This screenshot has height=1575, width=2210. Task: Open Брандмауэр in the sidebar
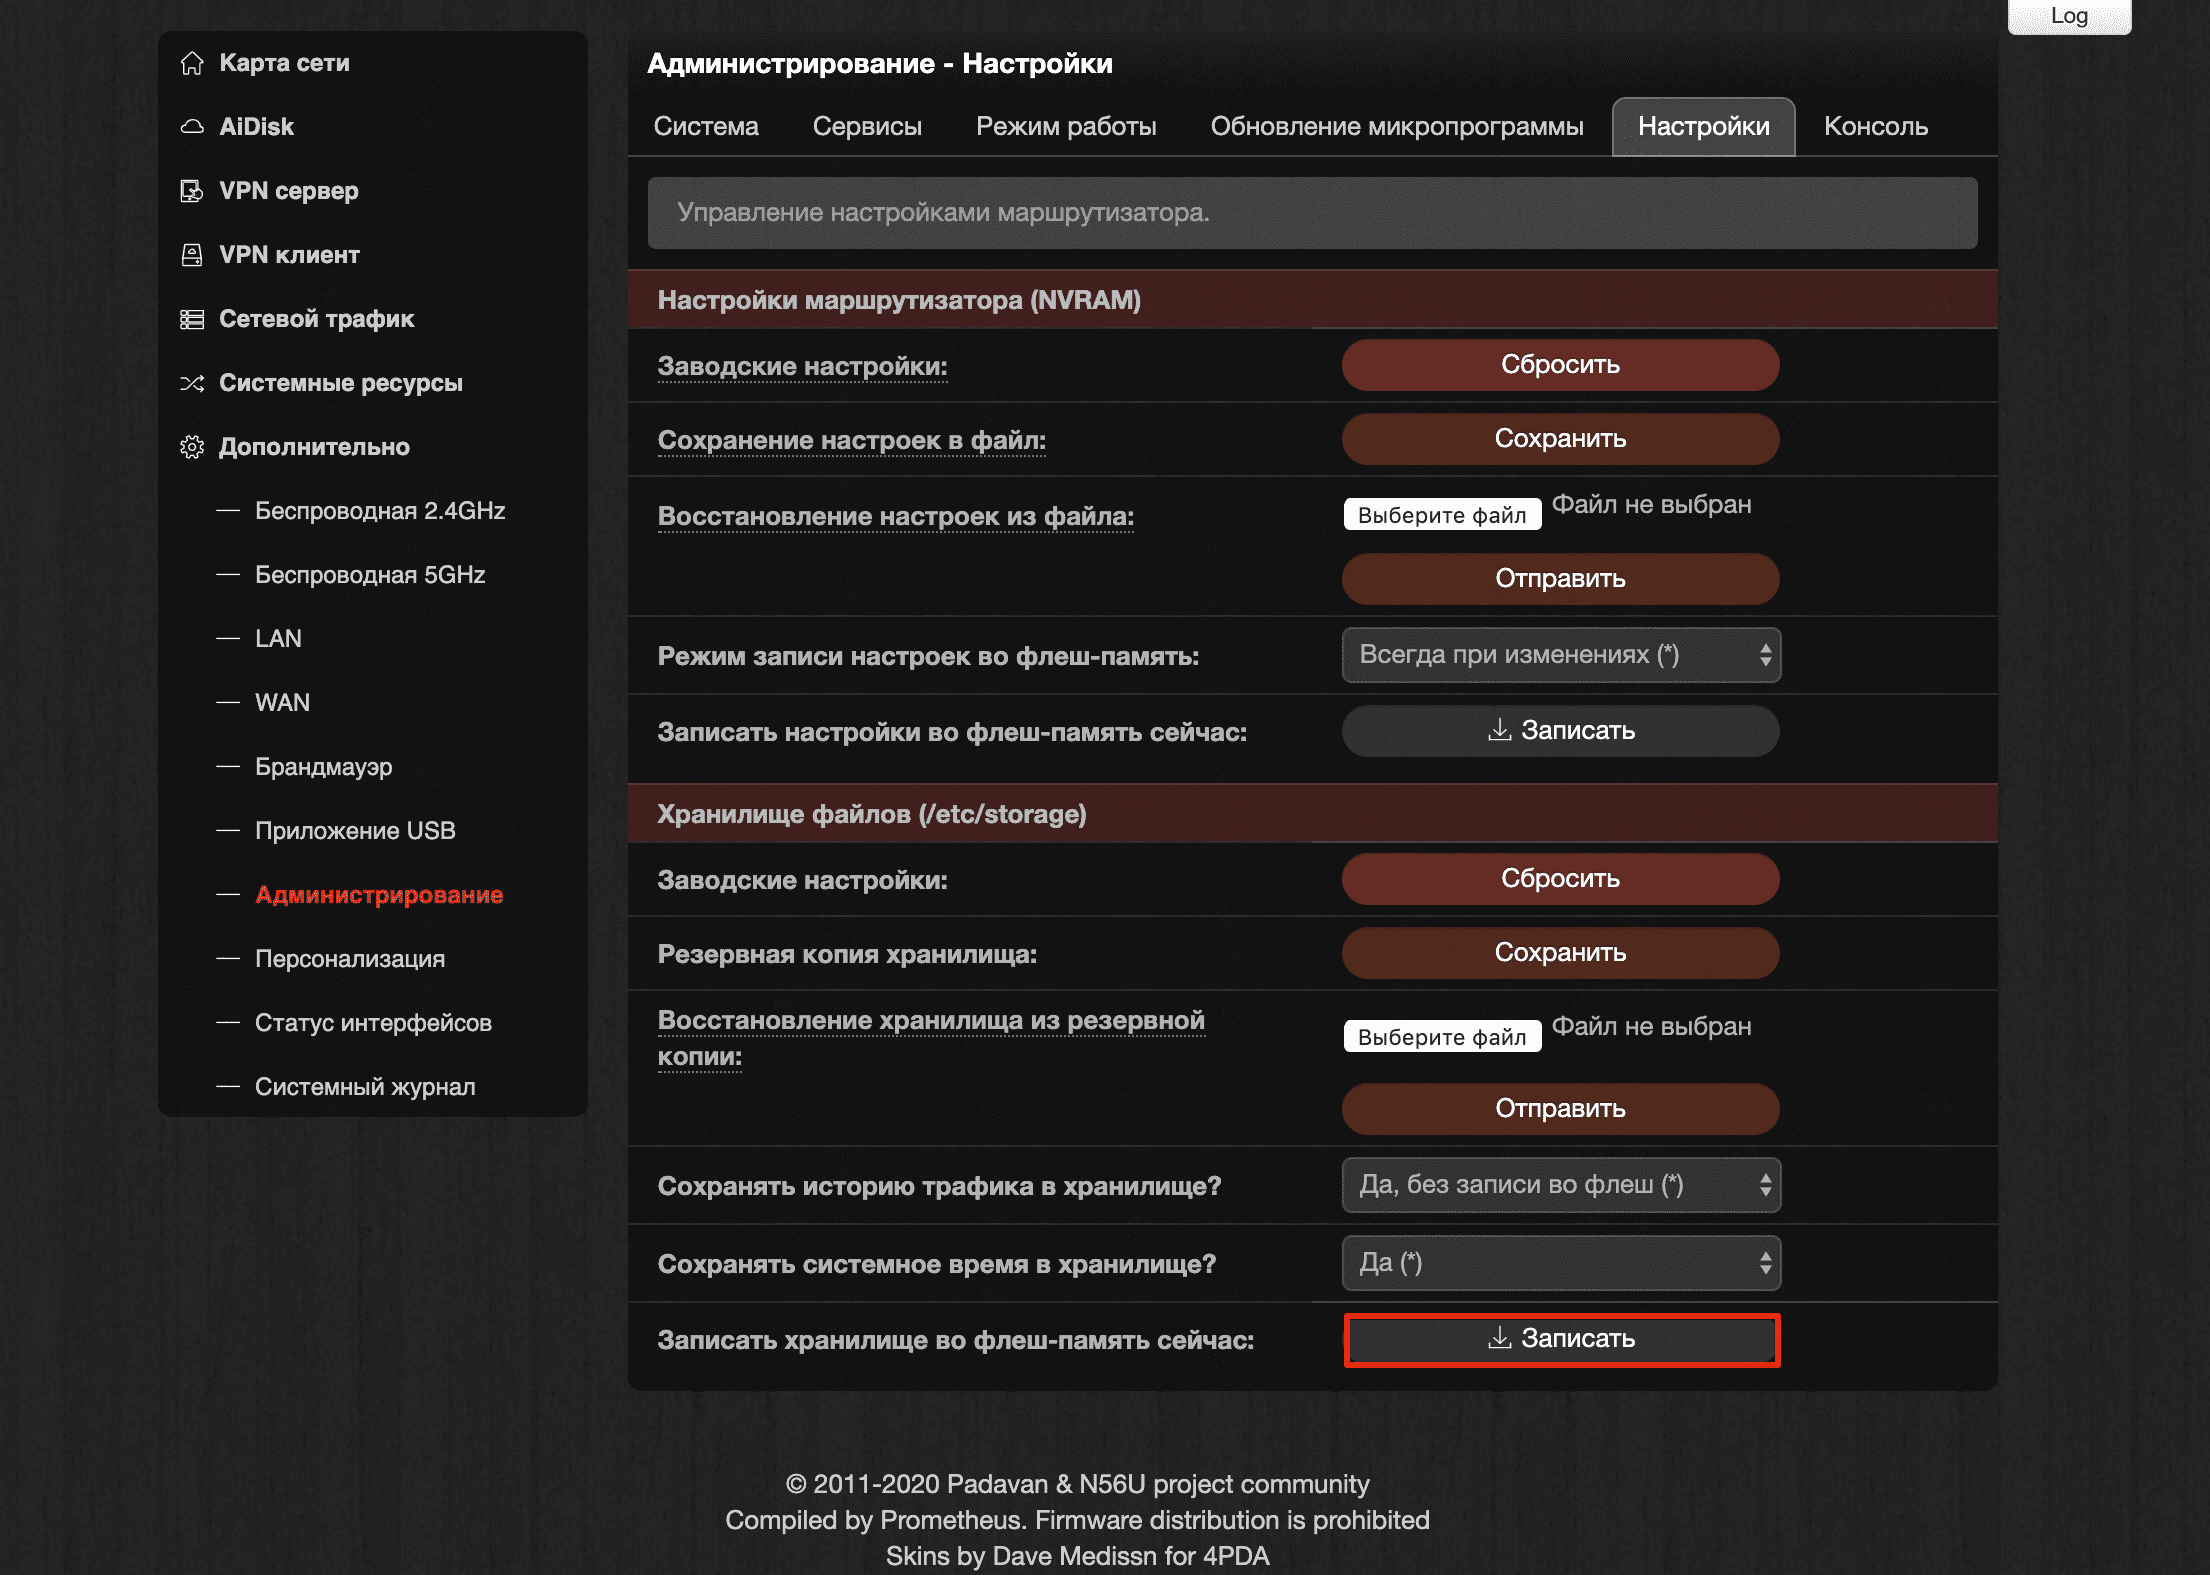[323, 767]
